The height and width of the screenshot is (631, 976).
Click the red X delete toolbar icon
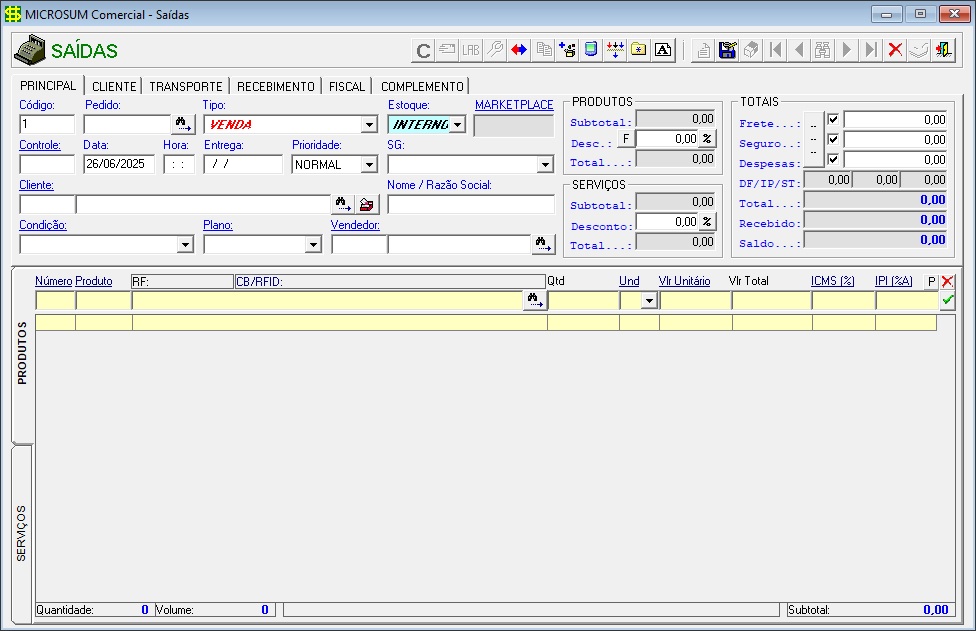pos(895,50)
